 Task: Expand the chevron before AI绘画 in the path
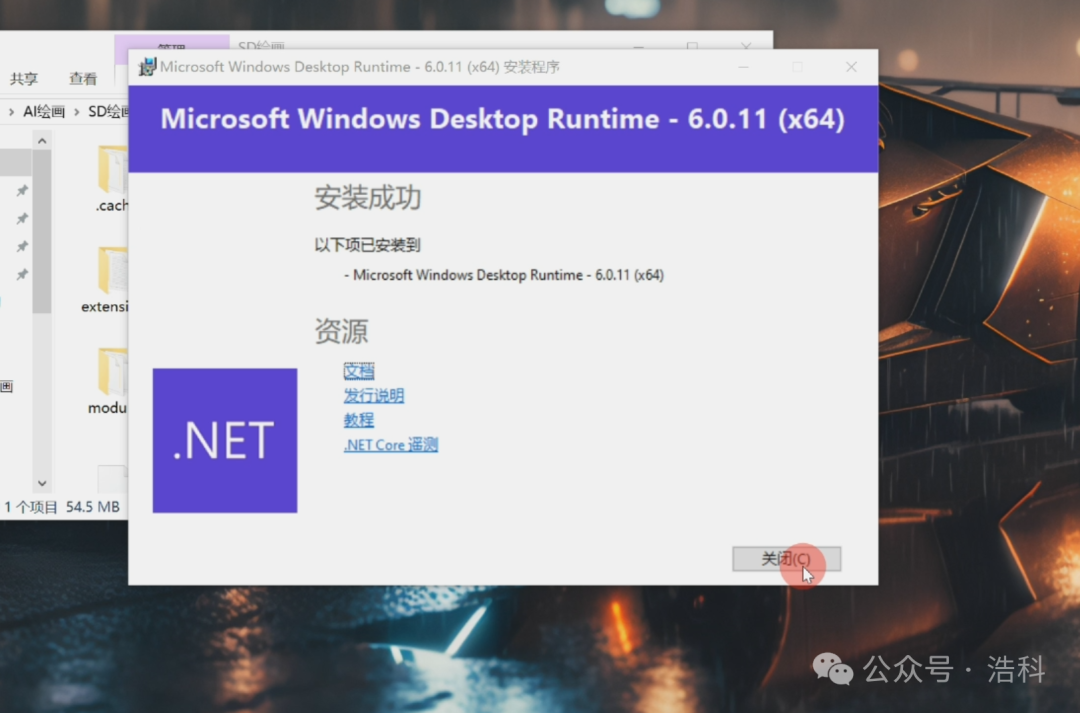pyautogui.click(x=11, y=111)
